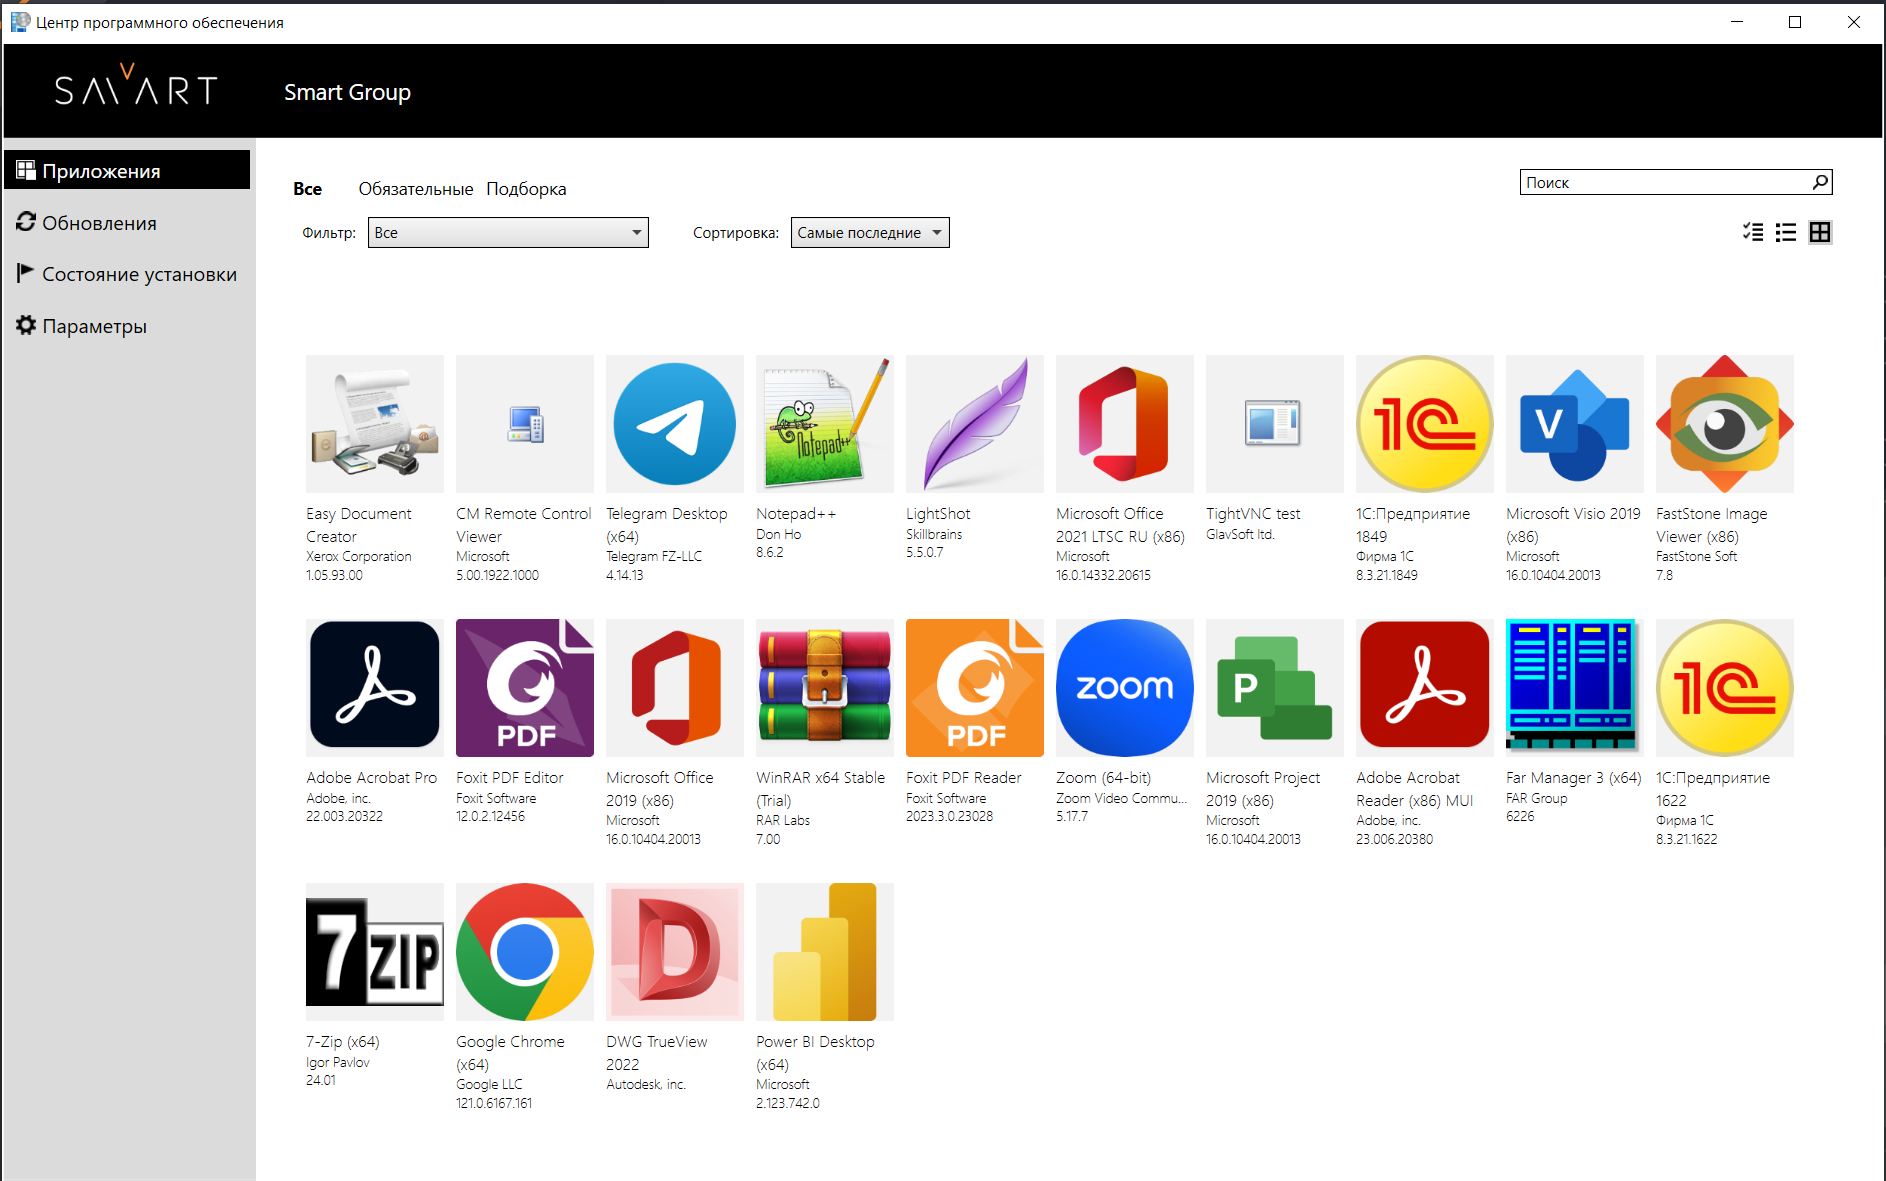Expand the Фильтр dropdown

tap(508, 233)
